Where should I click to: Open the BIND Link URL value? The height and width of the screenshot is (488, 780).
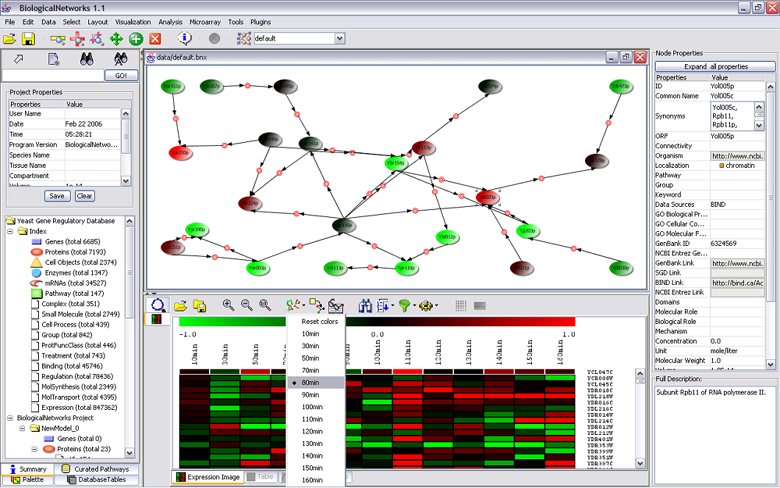737,283
